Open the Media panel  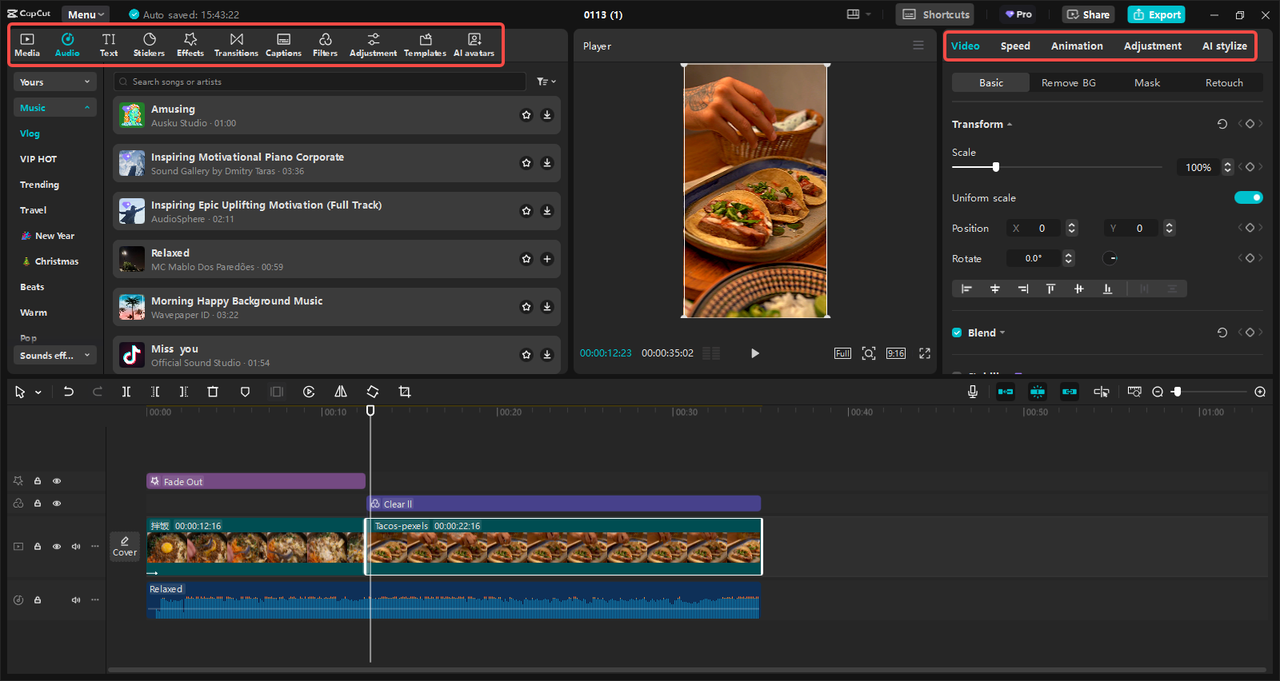[27, 44]
